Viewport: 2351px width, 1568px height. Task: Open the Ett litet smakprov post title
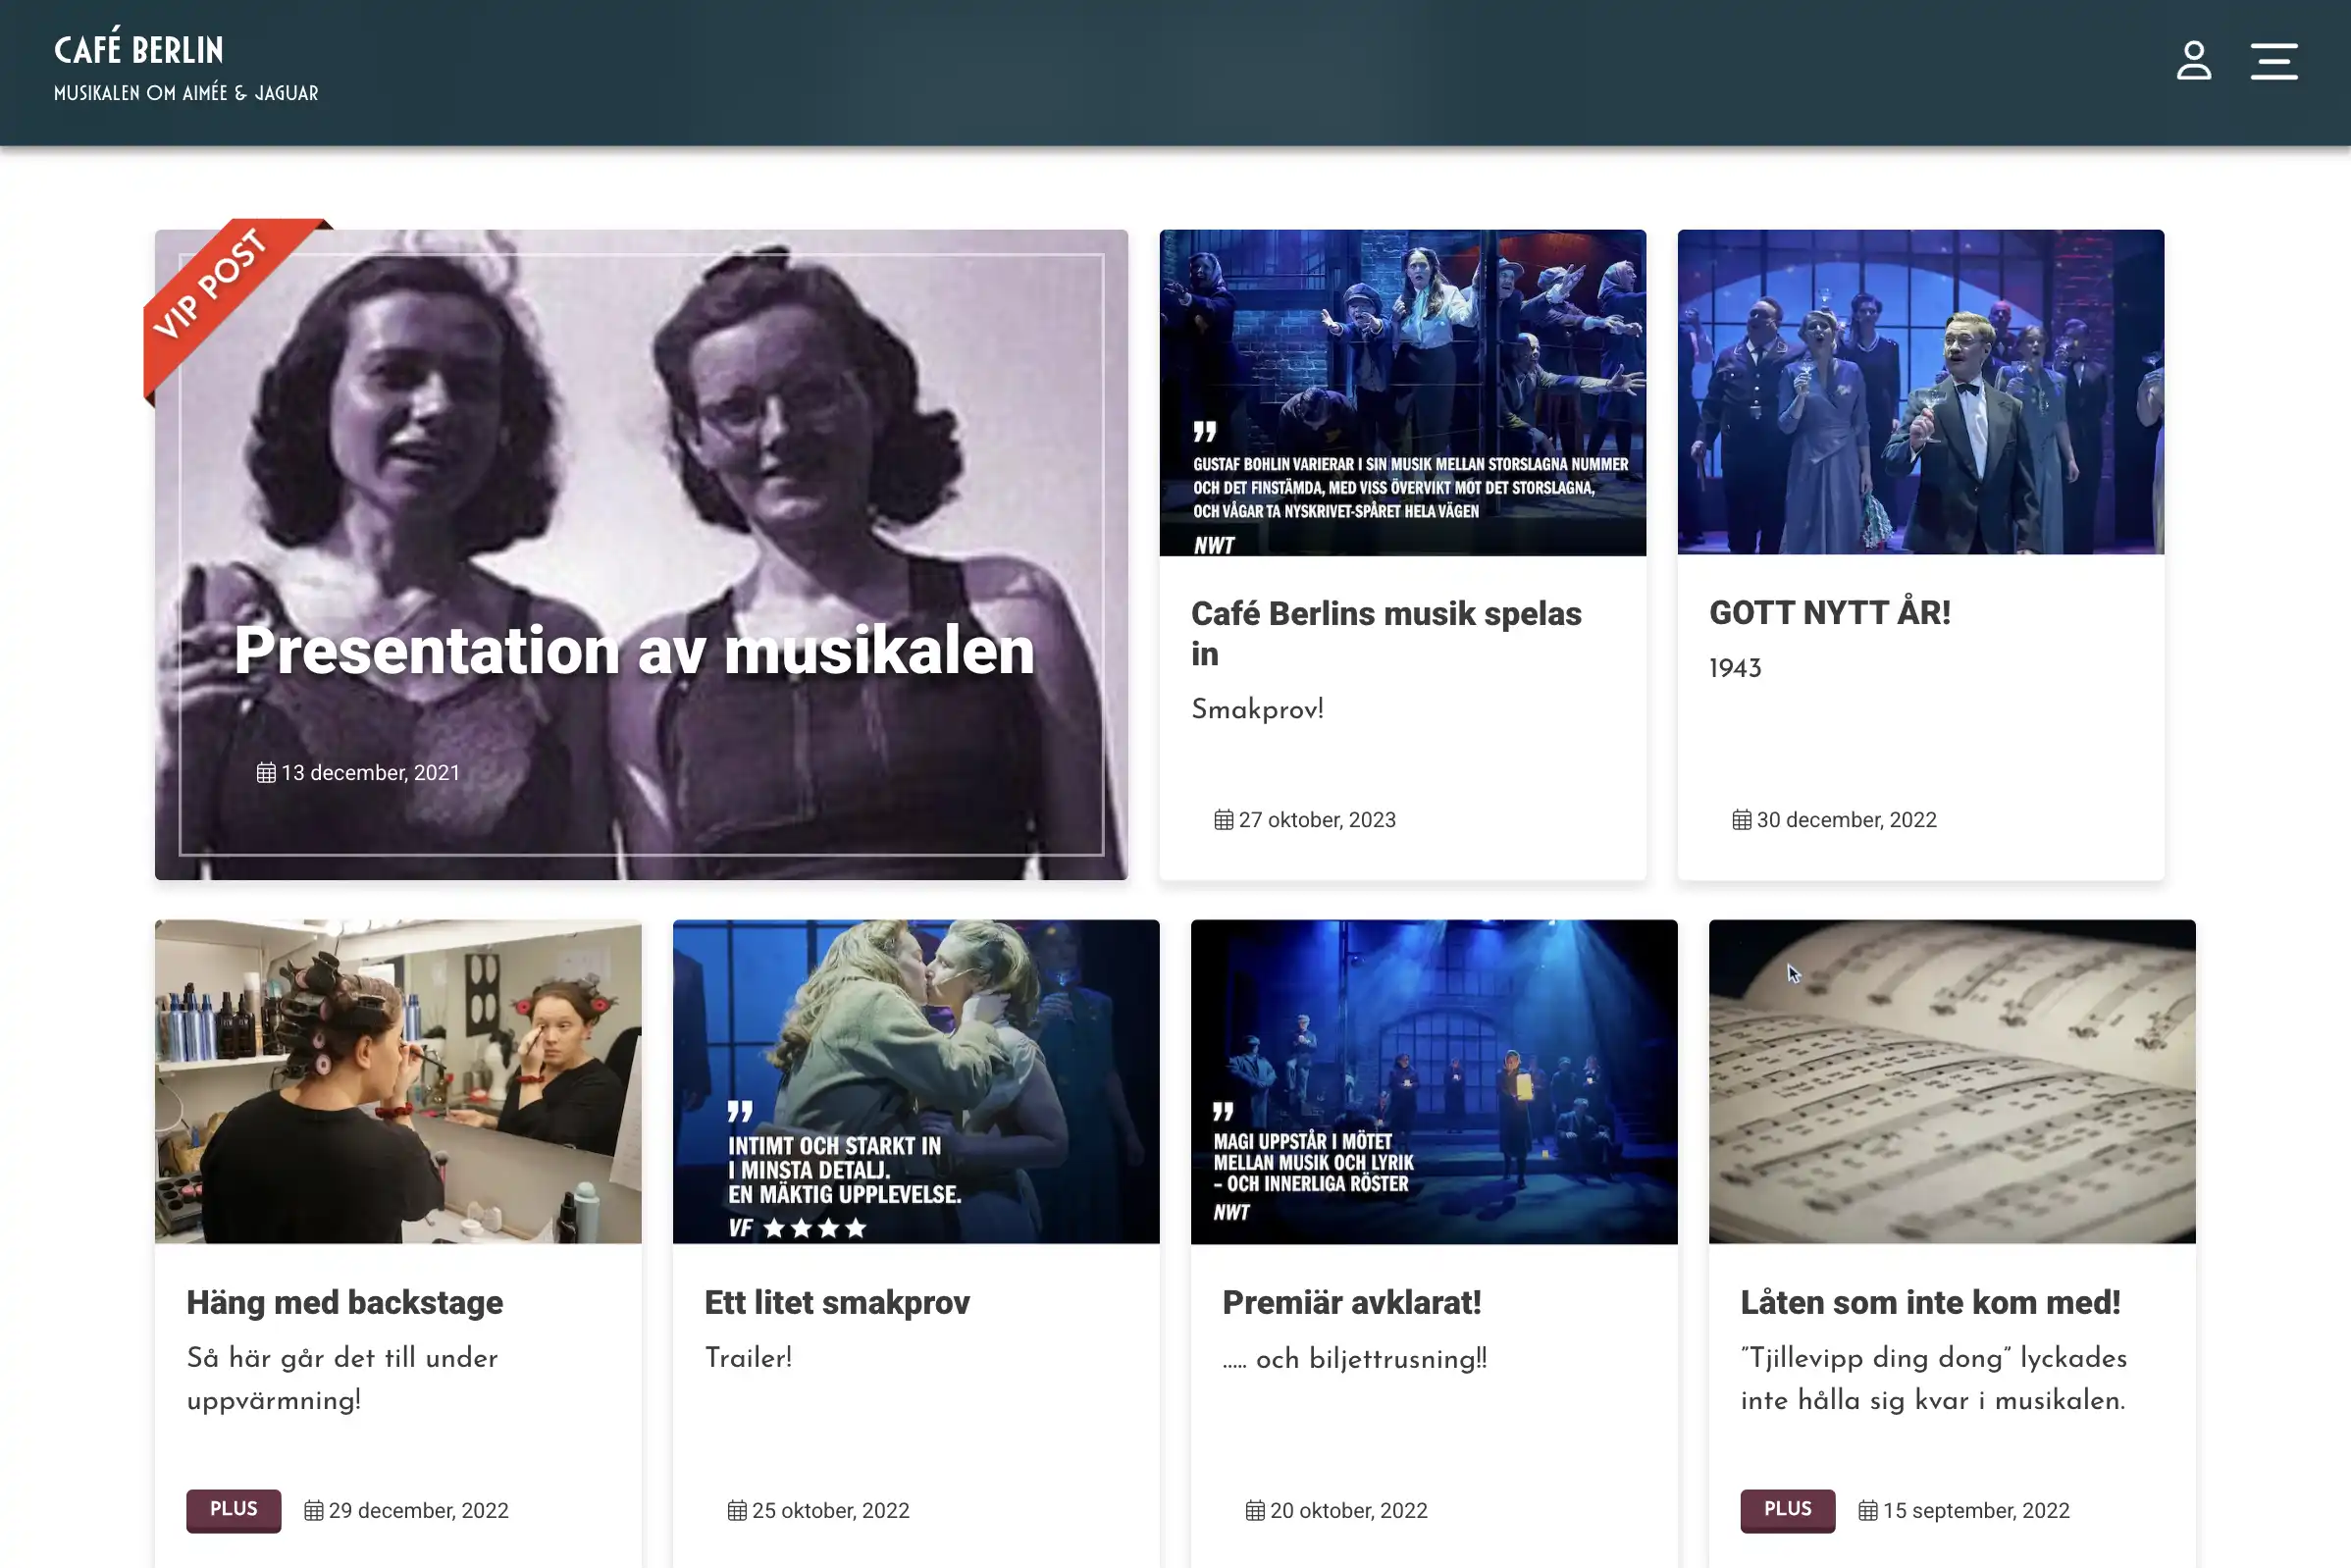836,1302
